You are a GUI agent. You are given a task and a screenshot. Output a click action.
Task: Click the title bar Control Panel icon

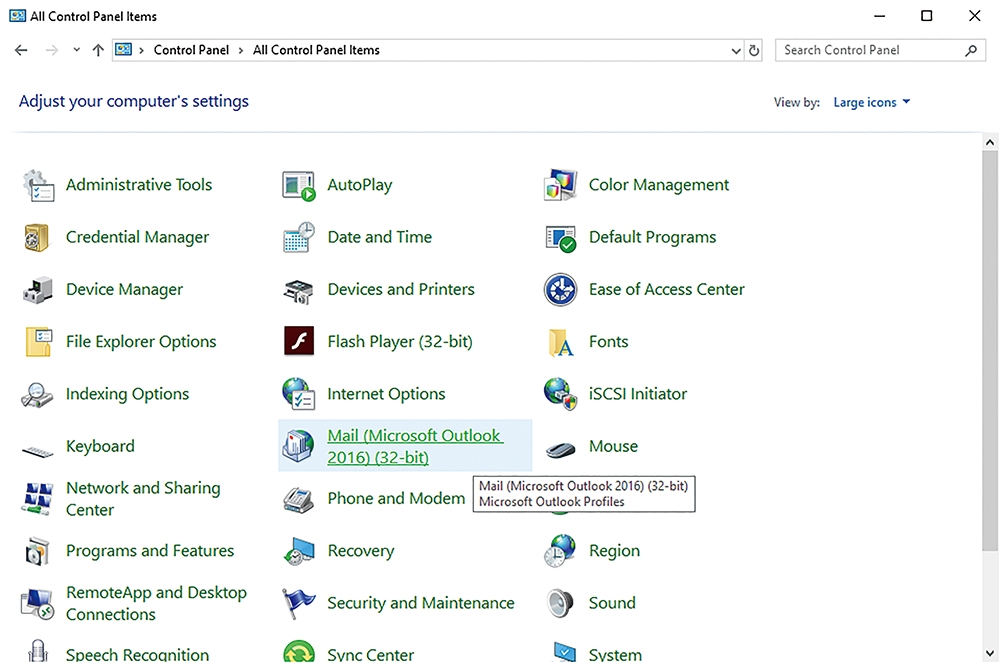click(17, 16)
